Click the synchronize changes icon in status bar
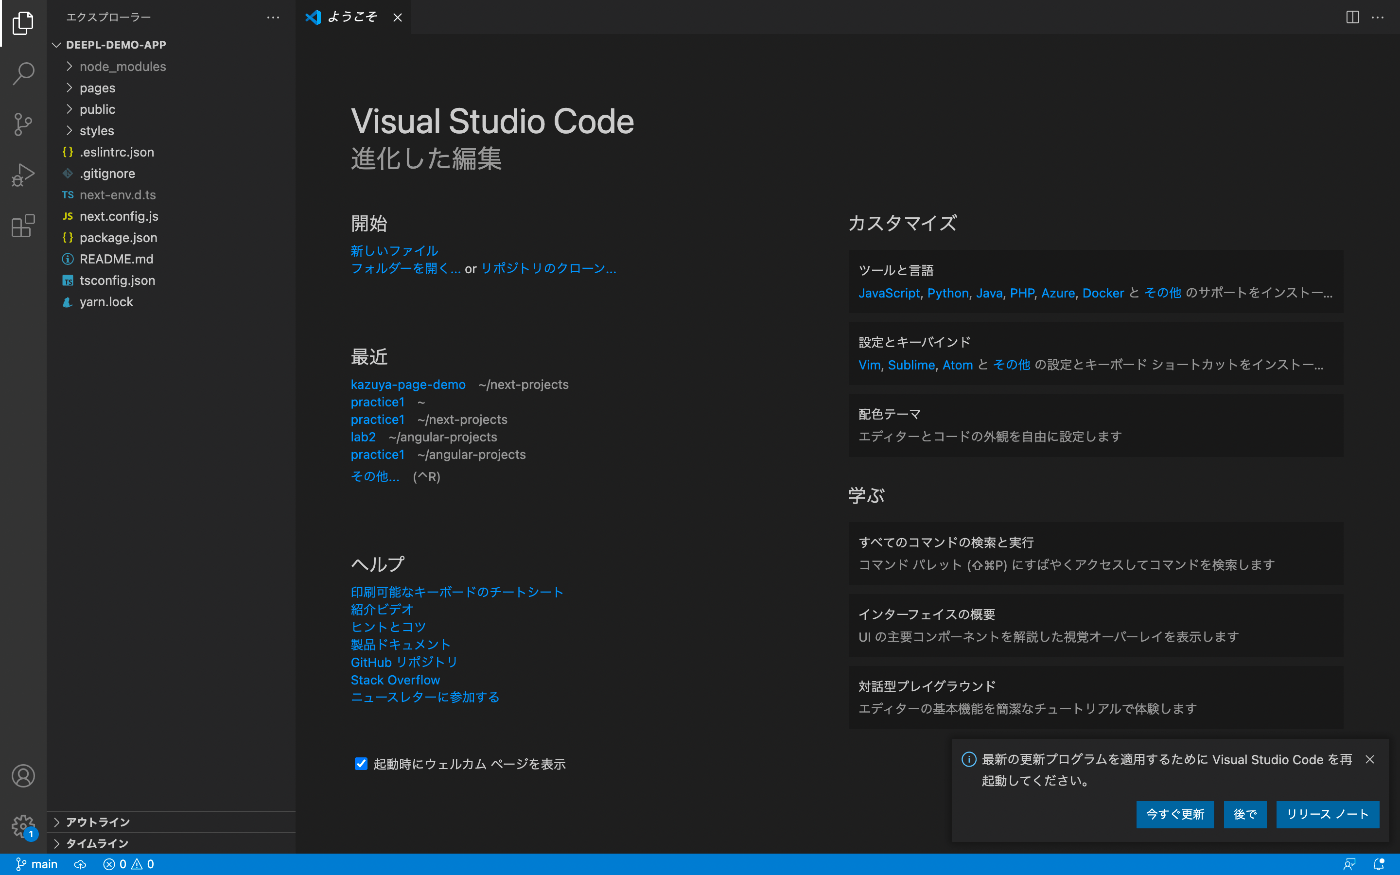The image size is (1400, 875). click(x=80, y=864)
